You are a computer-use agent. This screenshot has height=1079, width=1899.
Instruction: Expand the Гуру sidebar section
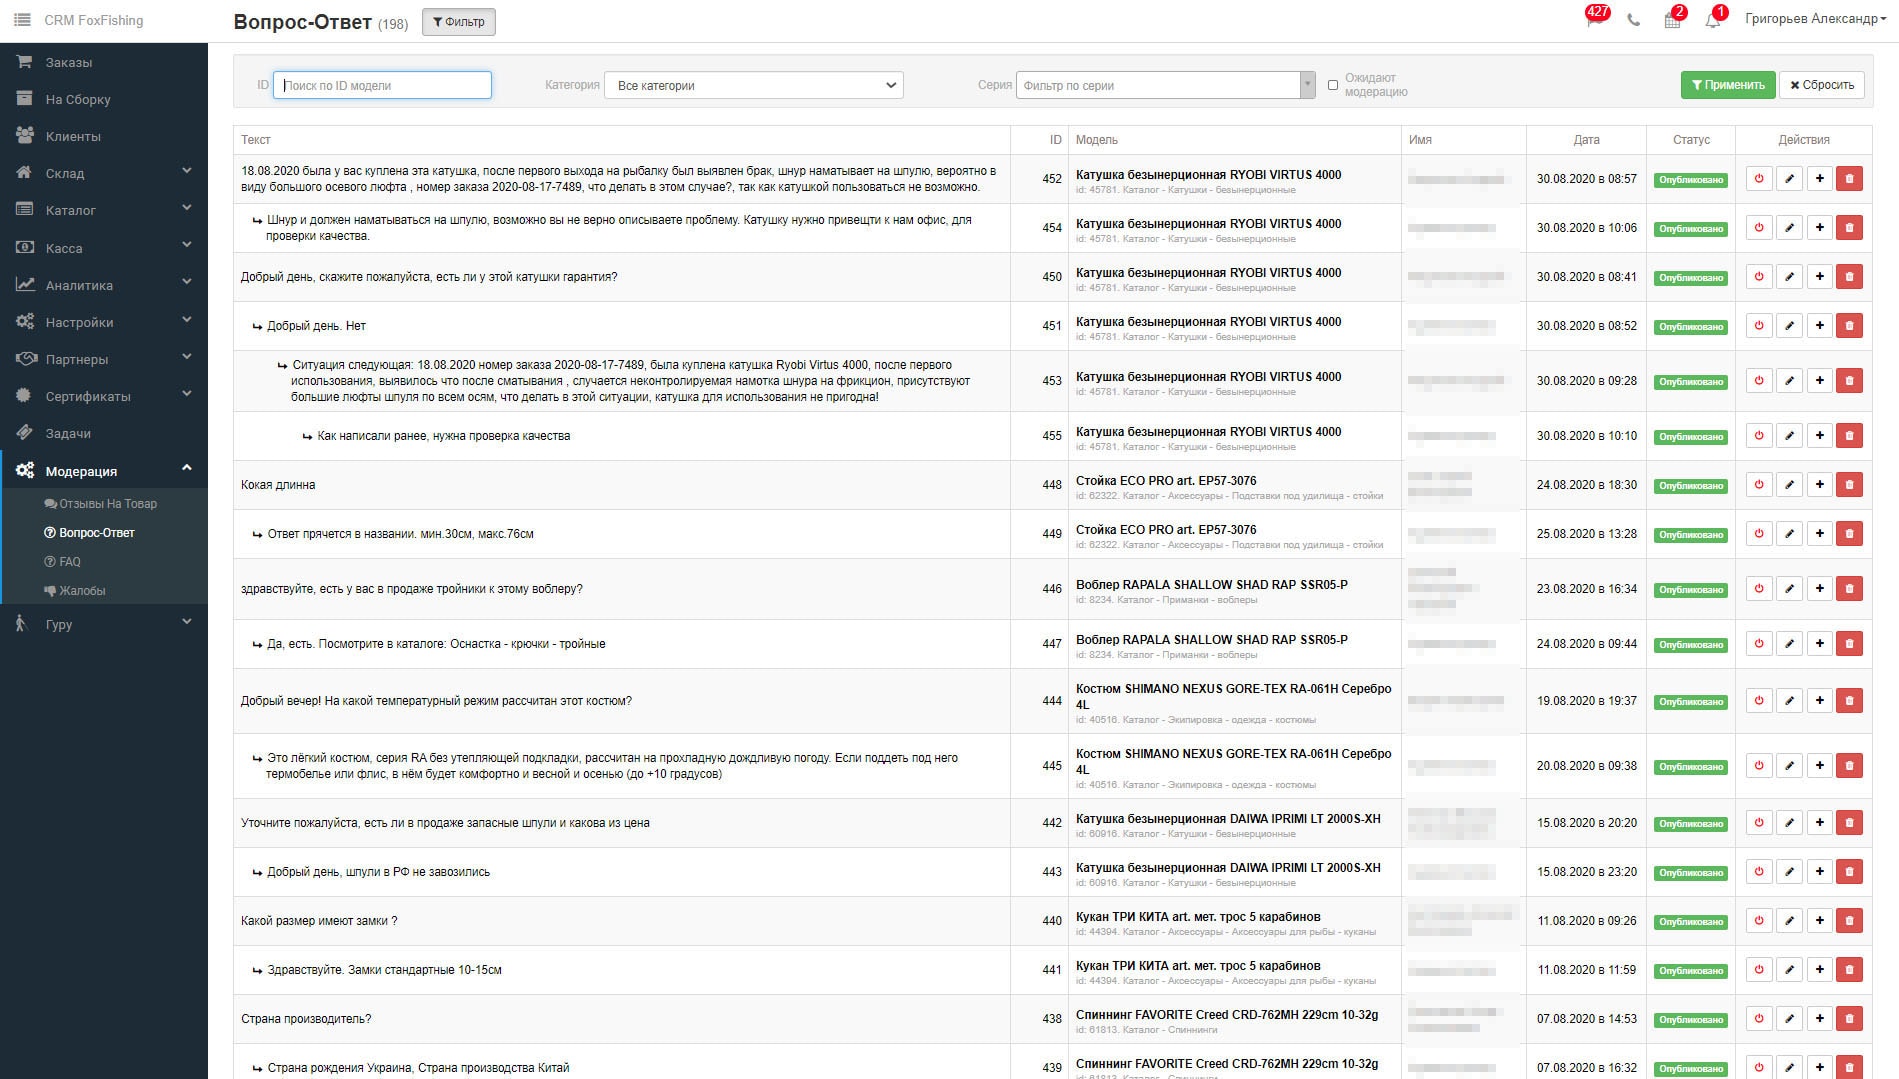pyautogui.click(x=104, y=624)
